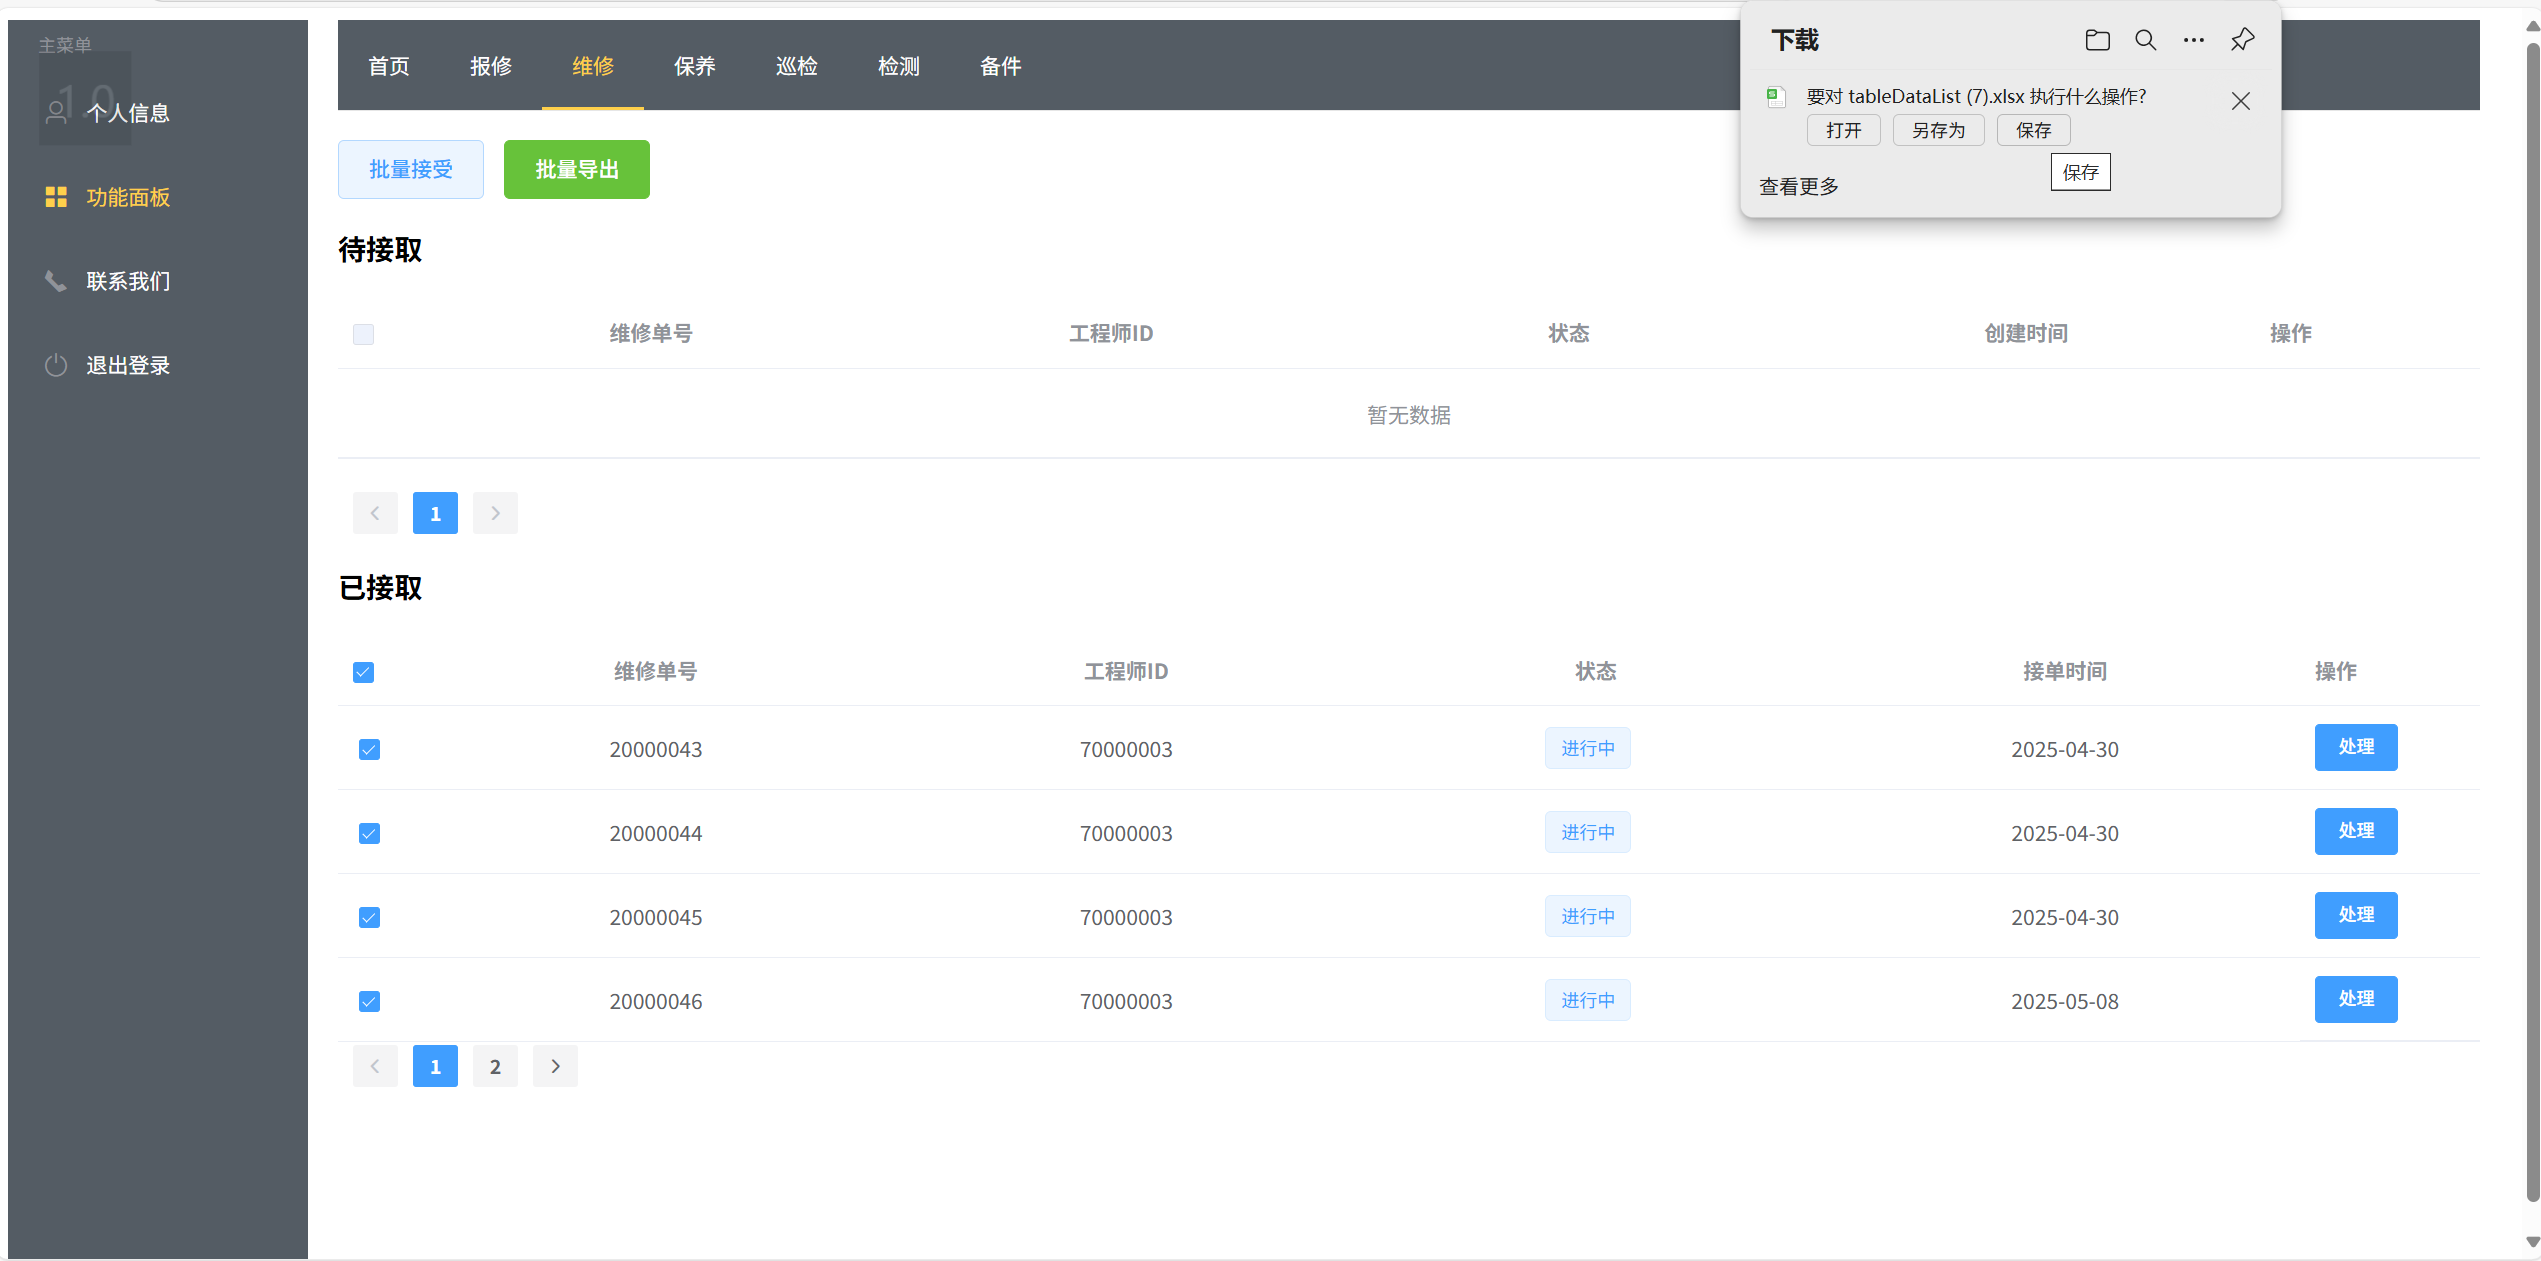Click the 个人信息 user icon

click(x=57, y=113)
